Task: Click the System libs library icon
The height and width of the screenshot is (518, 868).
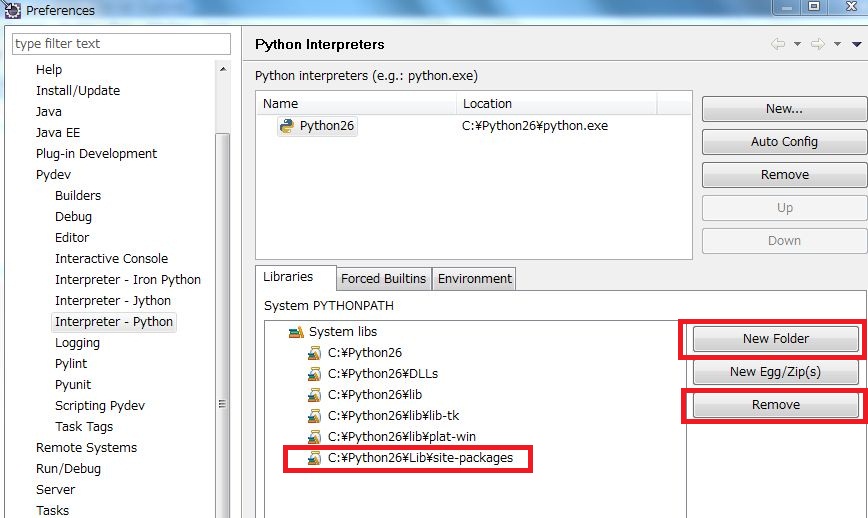Action: [296, 332]
